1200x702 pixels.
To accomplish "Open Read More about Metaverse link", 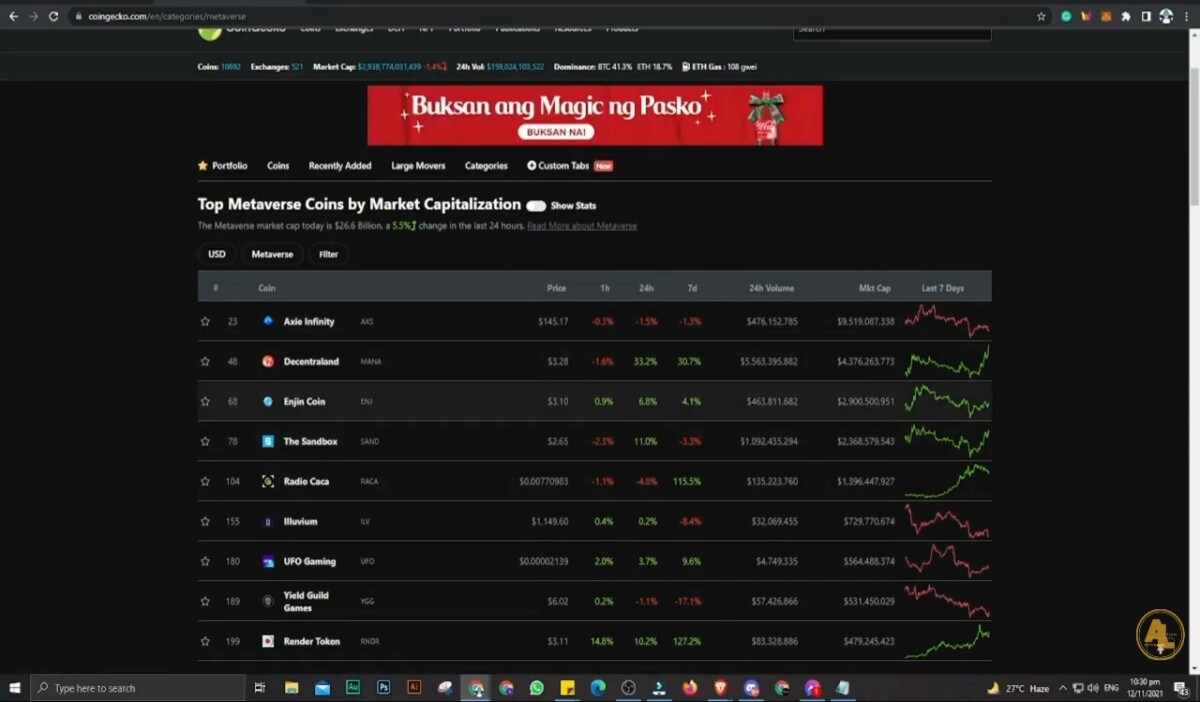I will click(582, 226).
